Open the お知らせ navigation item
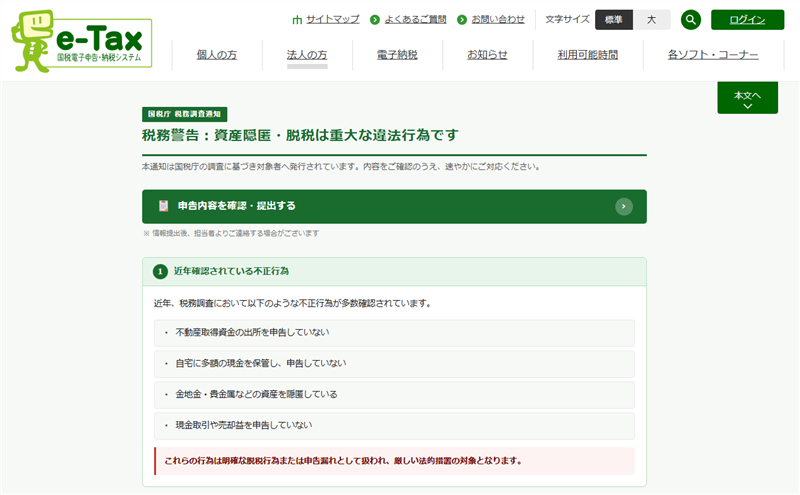Screen dimensions: 800x495 click(x=487, y=55)
